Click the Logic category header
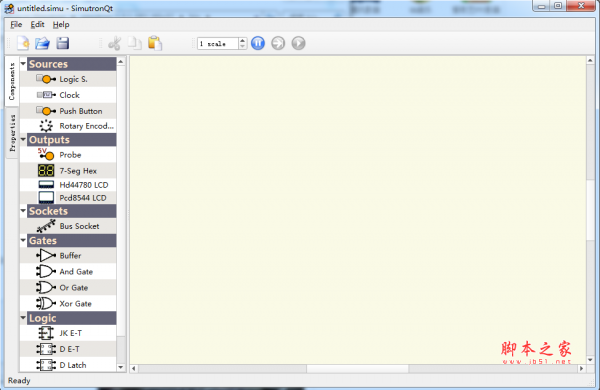The height and width of the screenshot is (390, 600). pos(72,318)
